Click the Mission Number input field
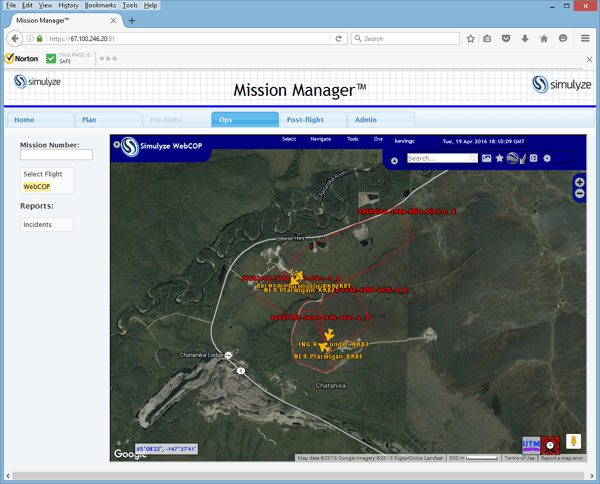 coord(56,155)
